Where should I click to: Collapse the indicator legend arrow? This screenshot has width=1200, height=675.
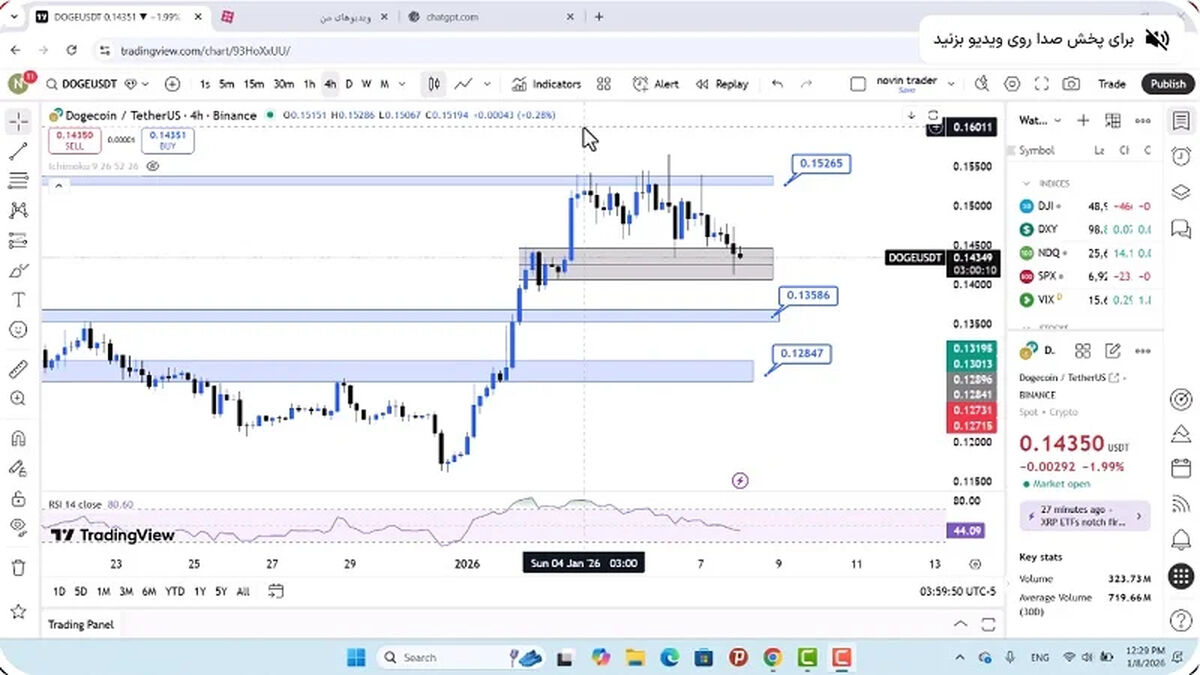(58, 186)
